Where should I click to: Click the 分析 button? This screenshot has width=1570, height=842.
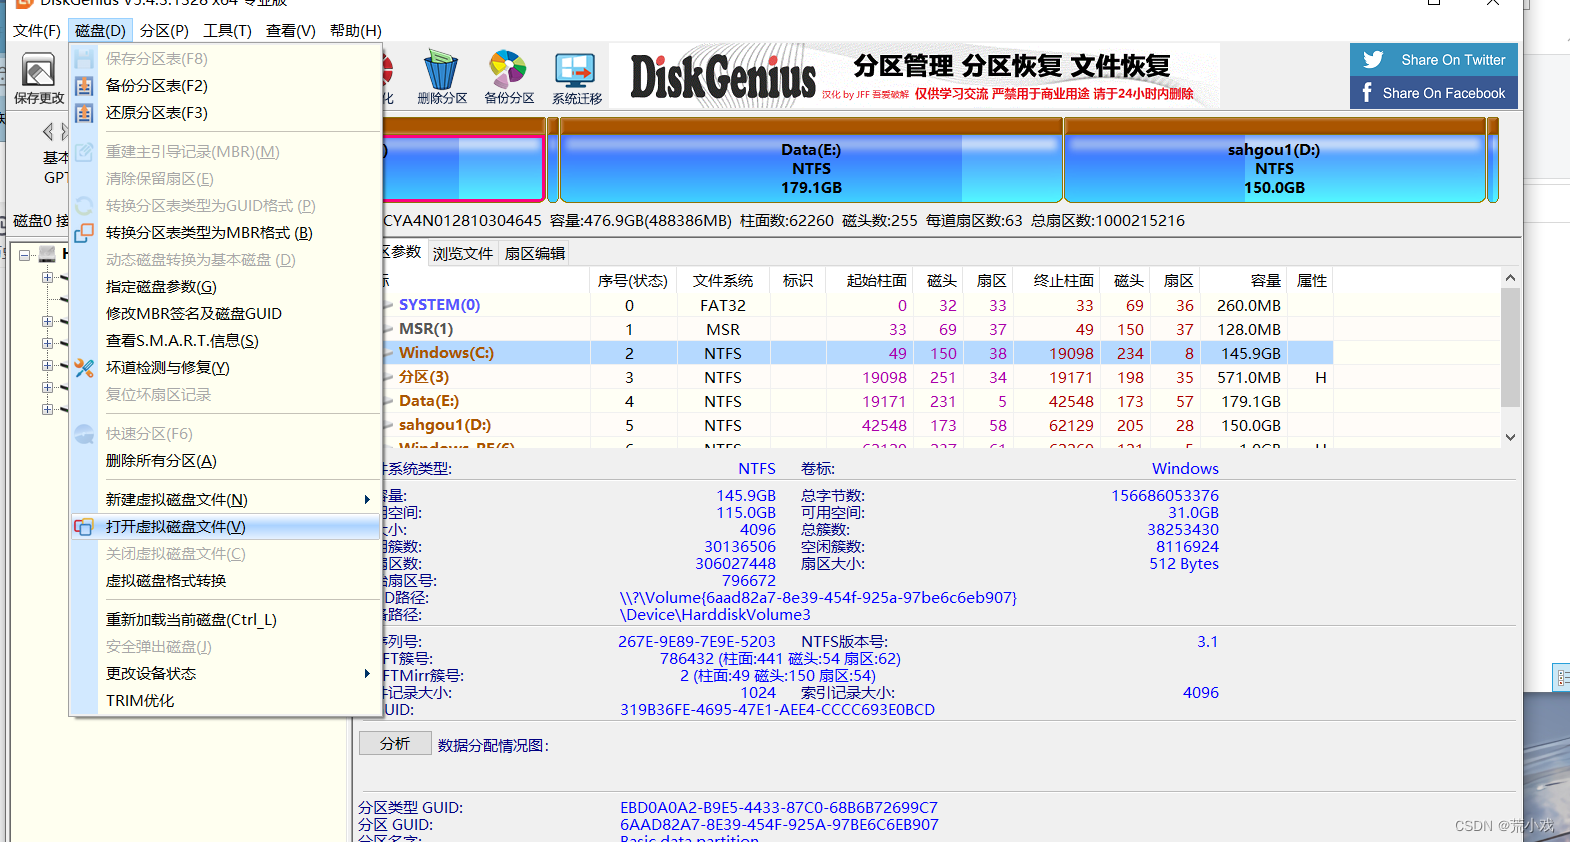pyautogui.click(x=395, y=744)
